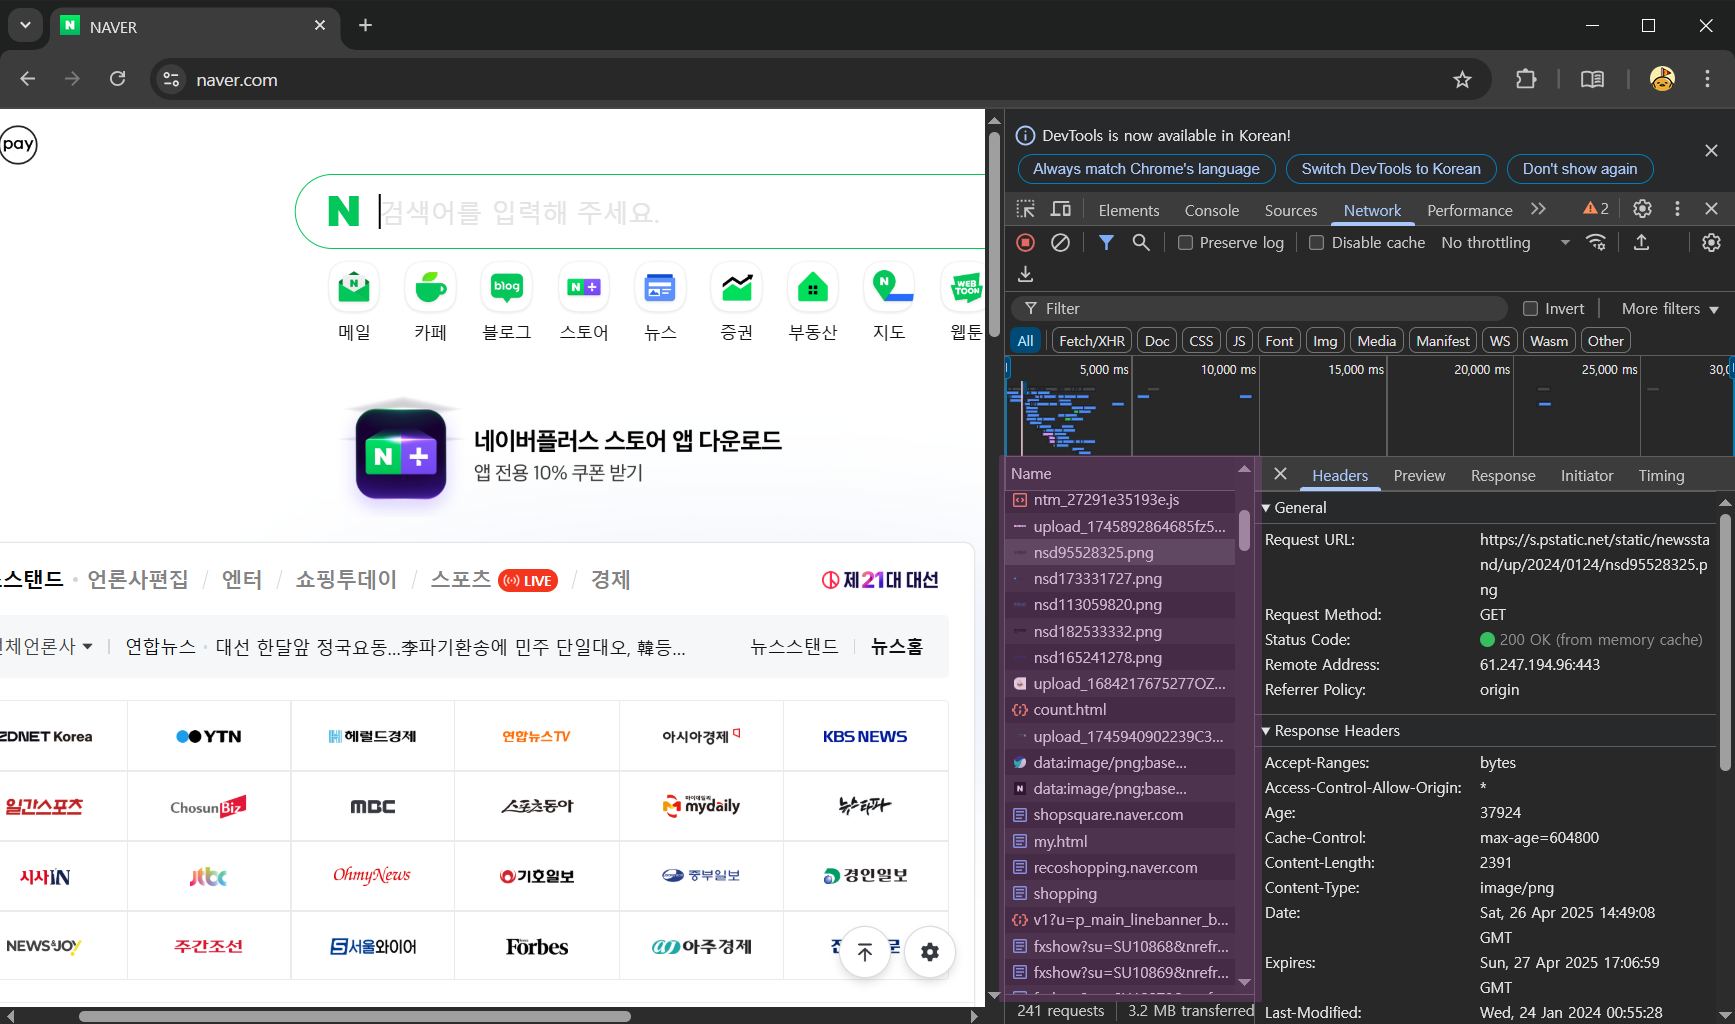The width and height of the screenshot is (1735, 1024).
Task: Open the Chrome tab search dropdown arrow
Action: pyautogui.click(x=25, y=25)
